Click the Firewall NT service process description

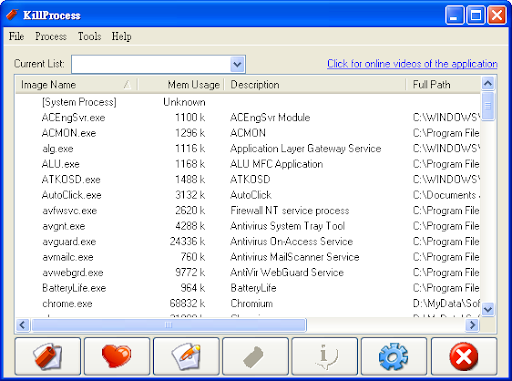290,211
